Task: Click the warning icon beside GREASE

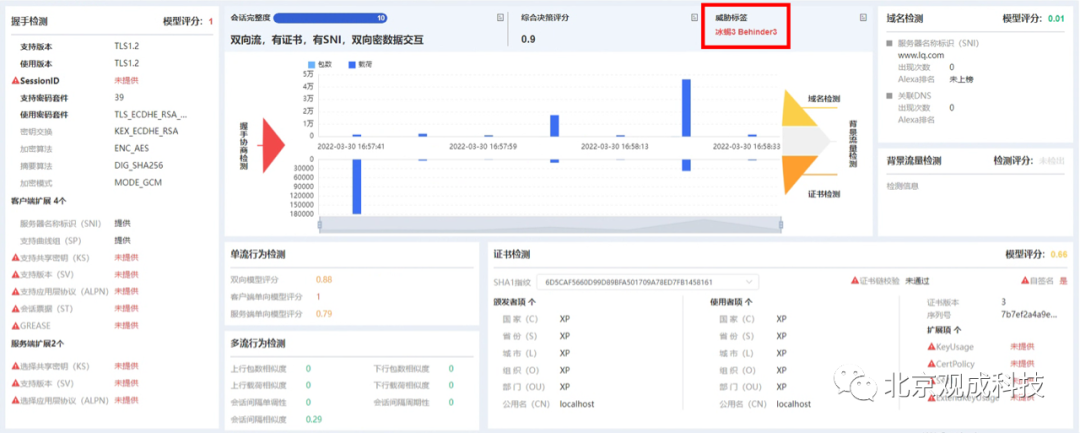Action: [16, 326]
